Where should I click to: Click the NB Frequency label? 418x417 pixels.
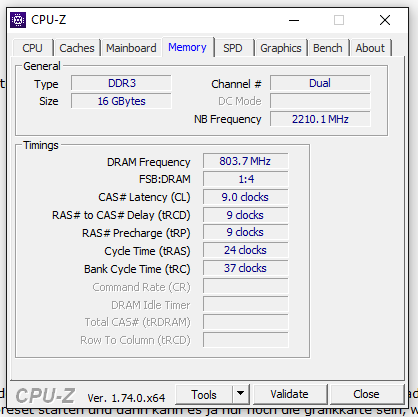click(x=228, y=119)
